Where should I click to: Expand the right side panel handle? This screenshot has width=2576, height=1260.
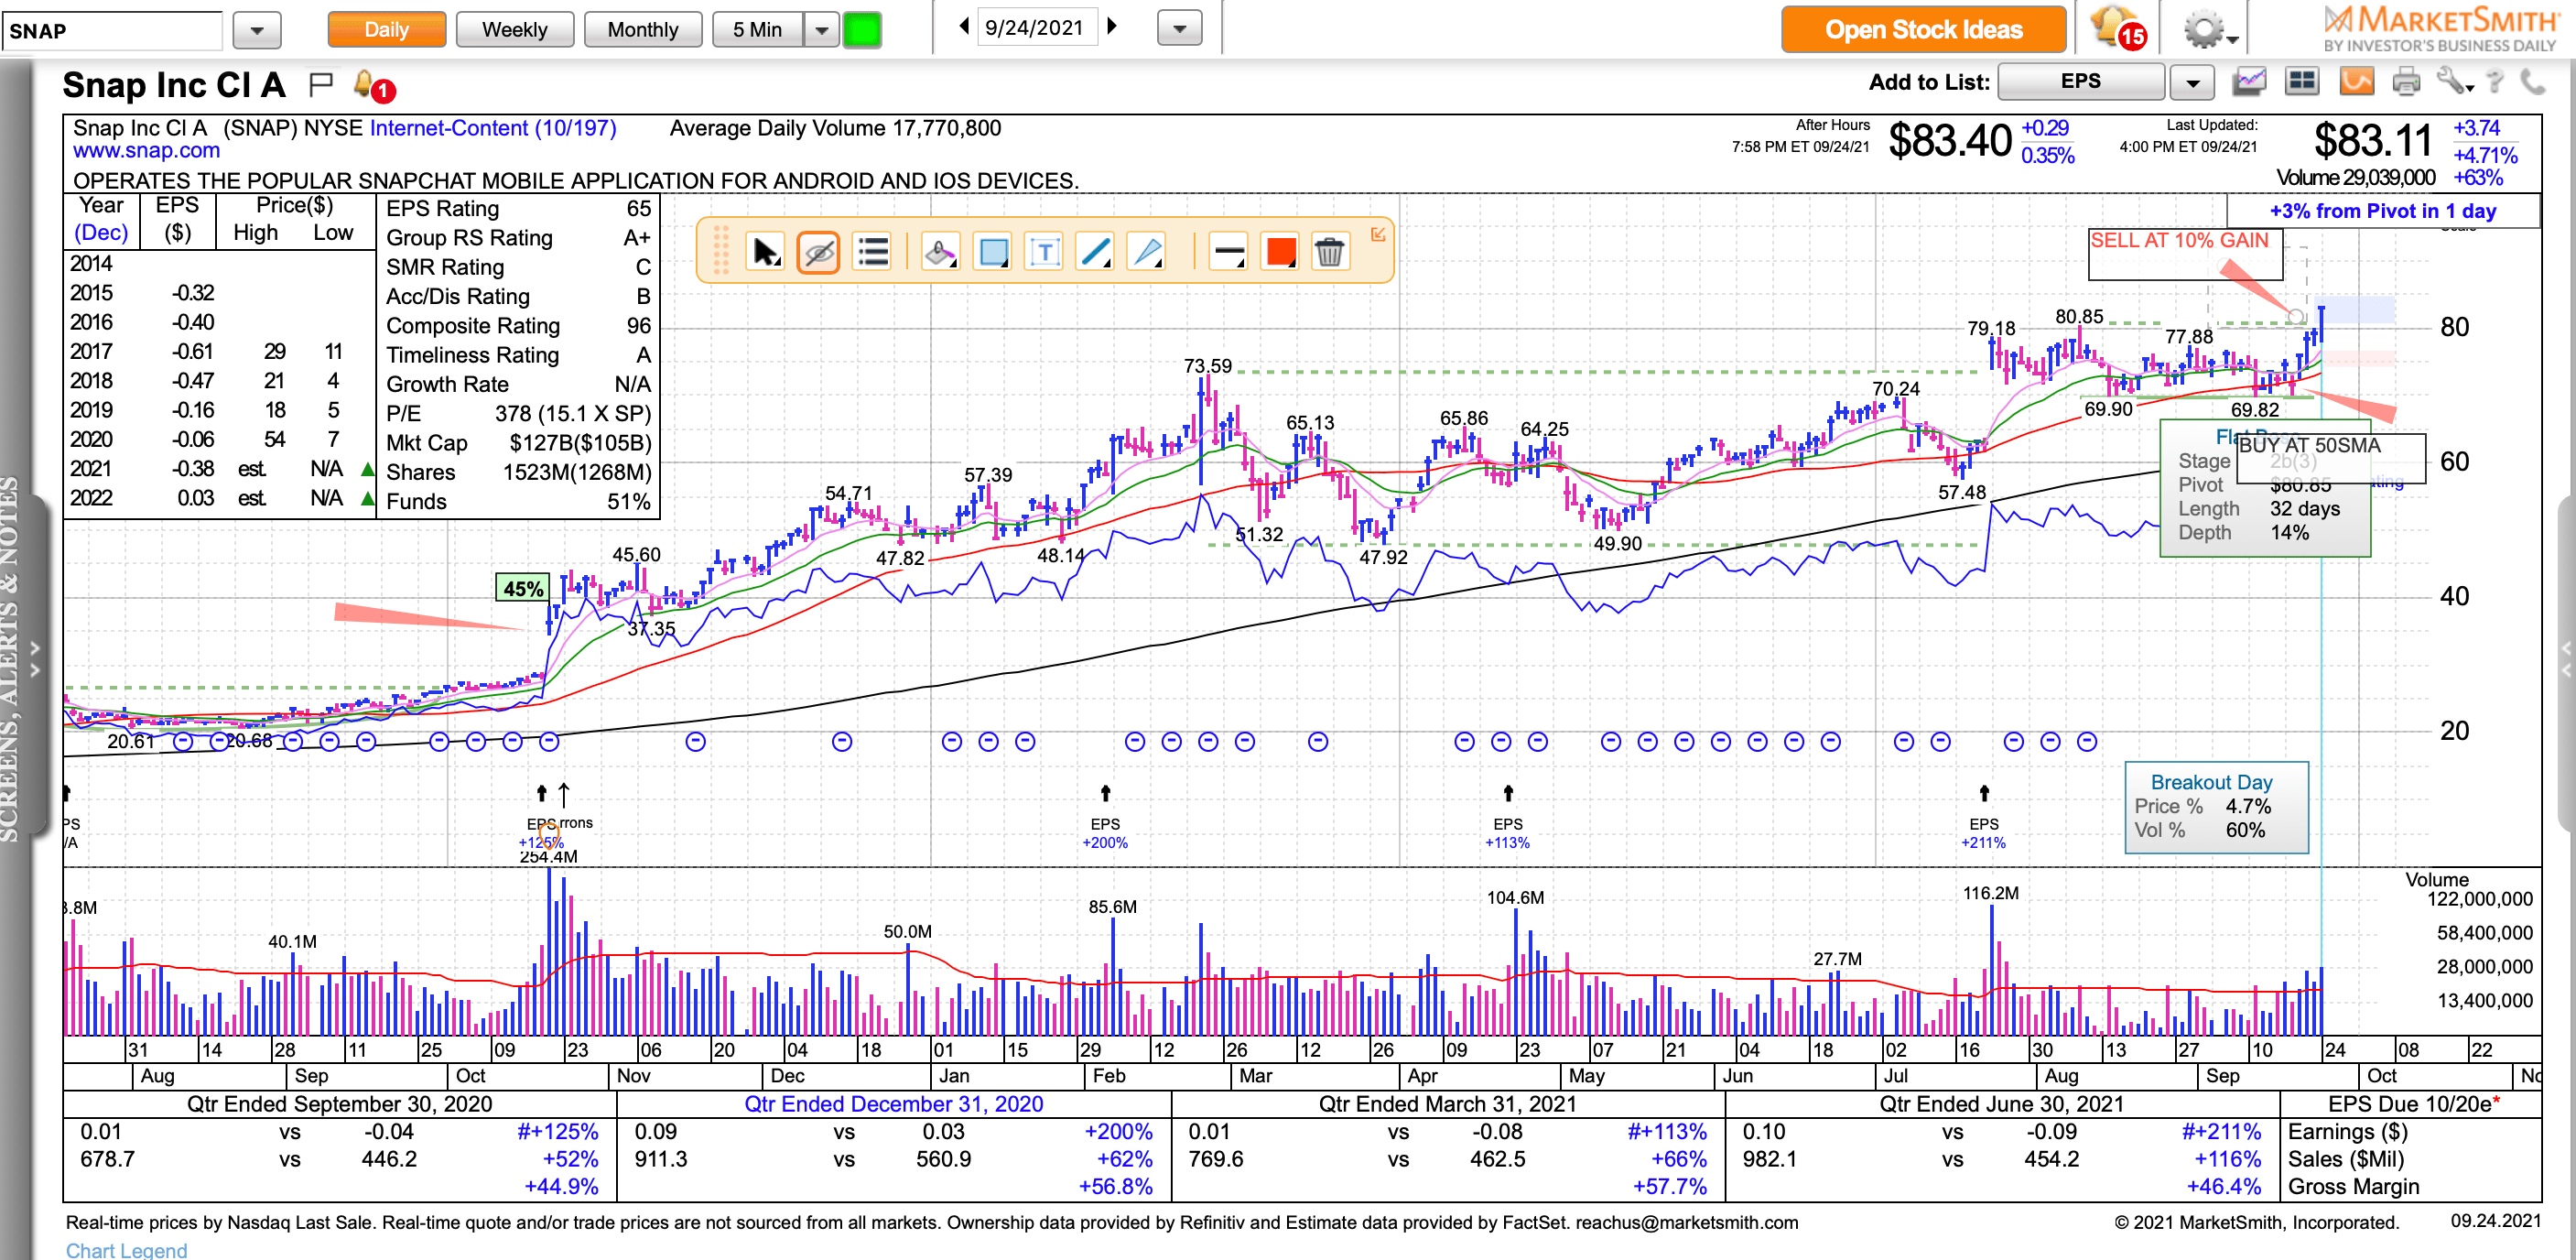(x=2566, y=660)
